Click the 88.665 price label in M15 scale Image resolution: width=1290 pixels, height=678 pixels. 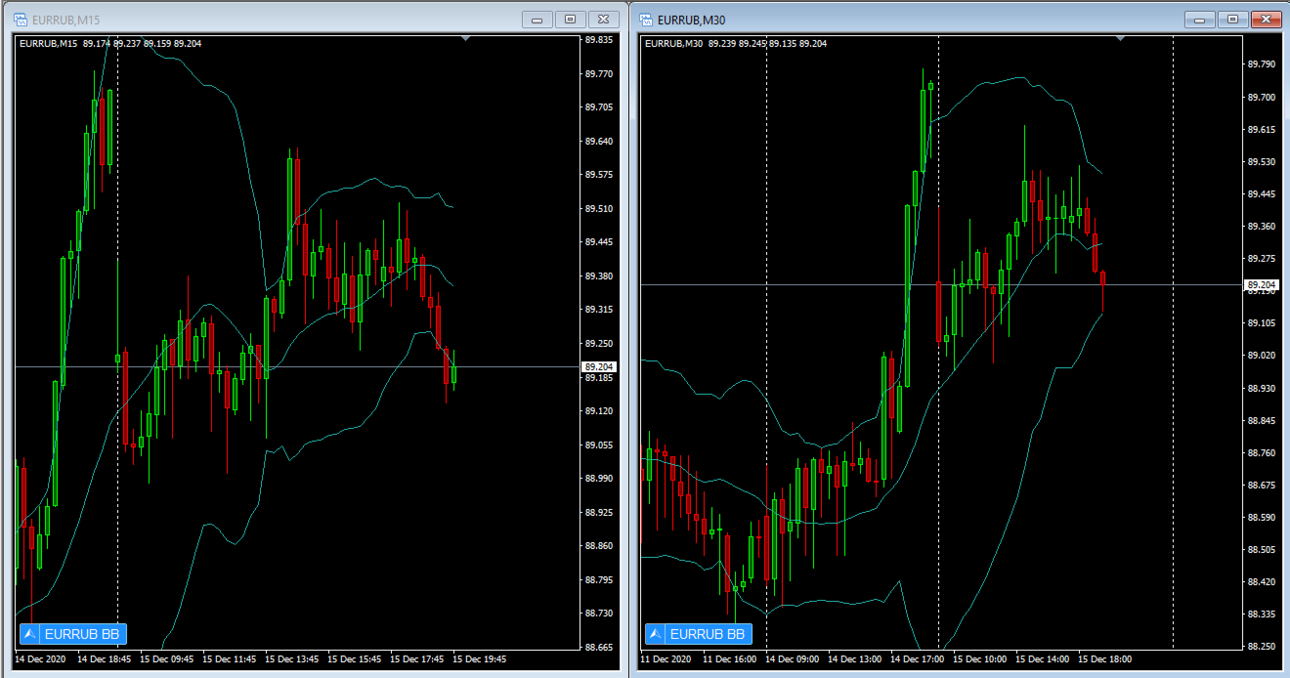coord(598,648)
